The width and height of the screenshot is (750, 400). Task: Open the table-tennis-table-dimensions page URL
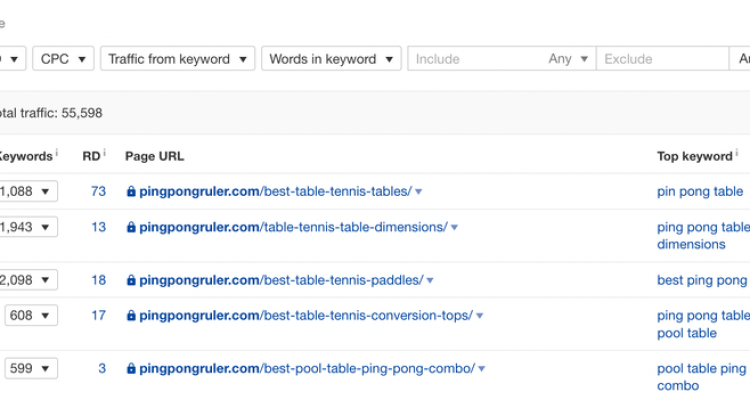pos(294,227)
